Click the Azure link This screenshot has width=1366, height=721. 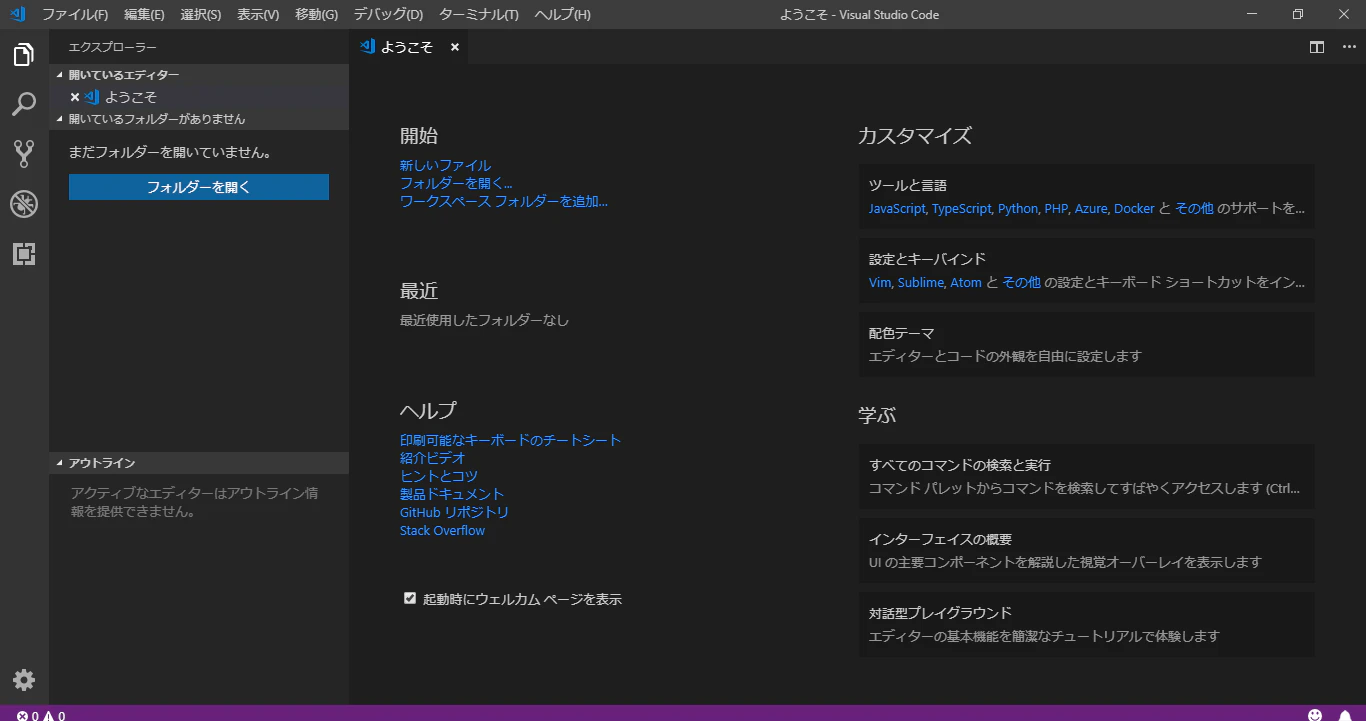coord(1091,209)
